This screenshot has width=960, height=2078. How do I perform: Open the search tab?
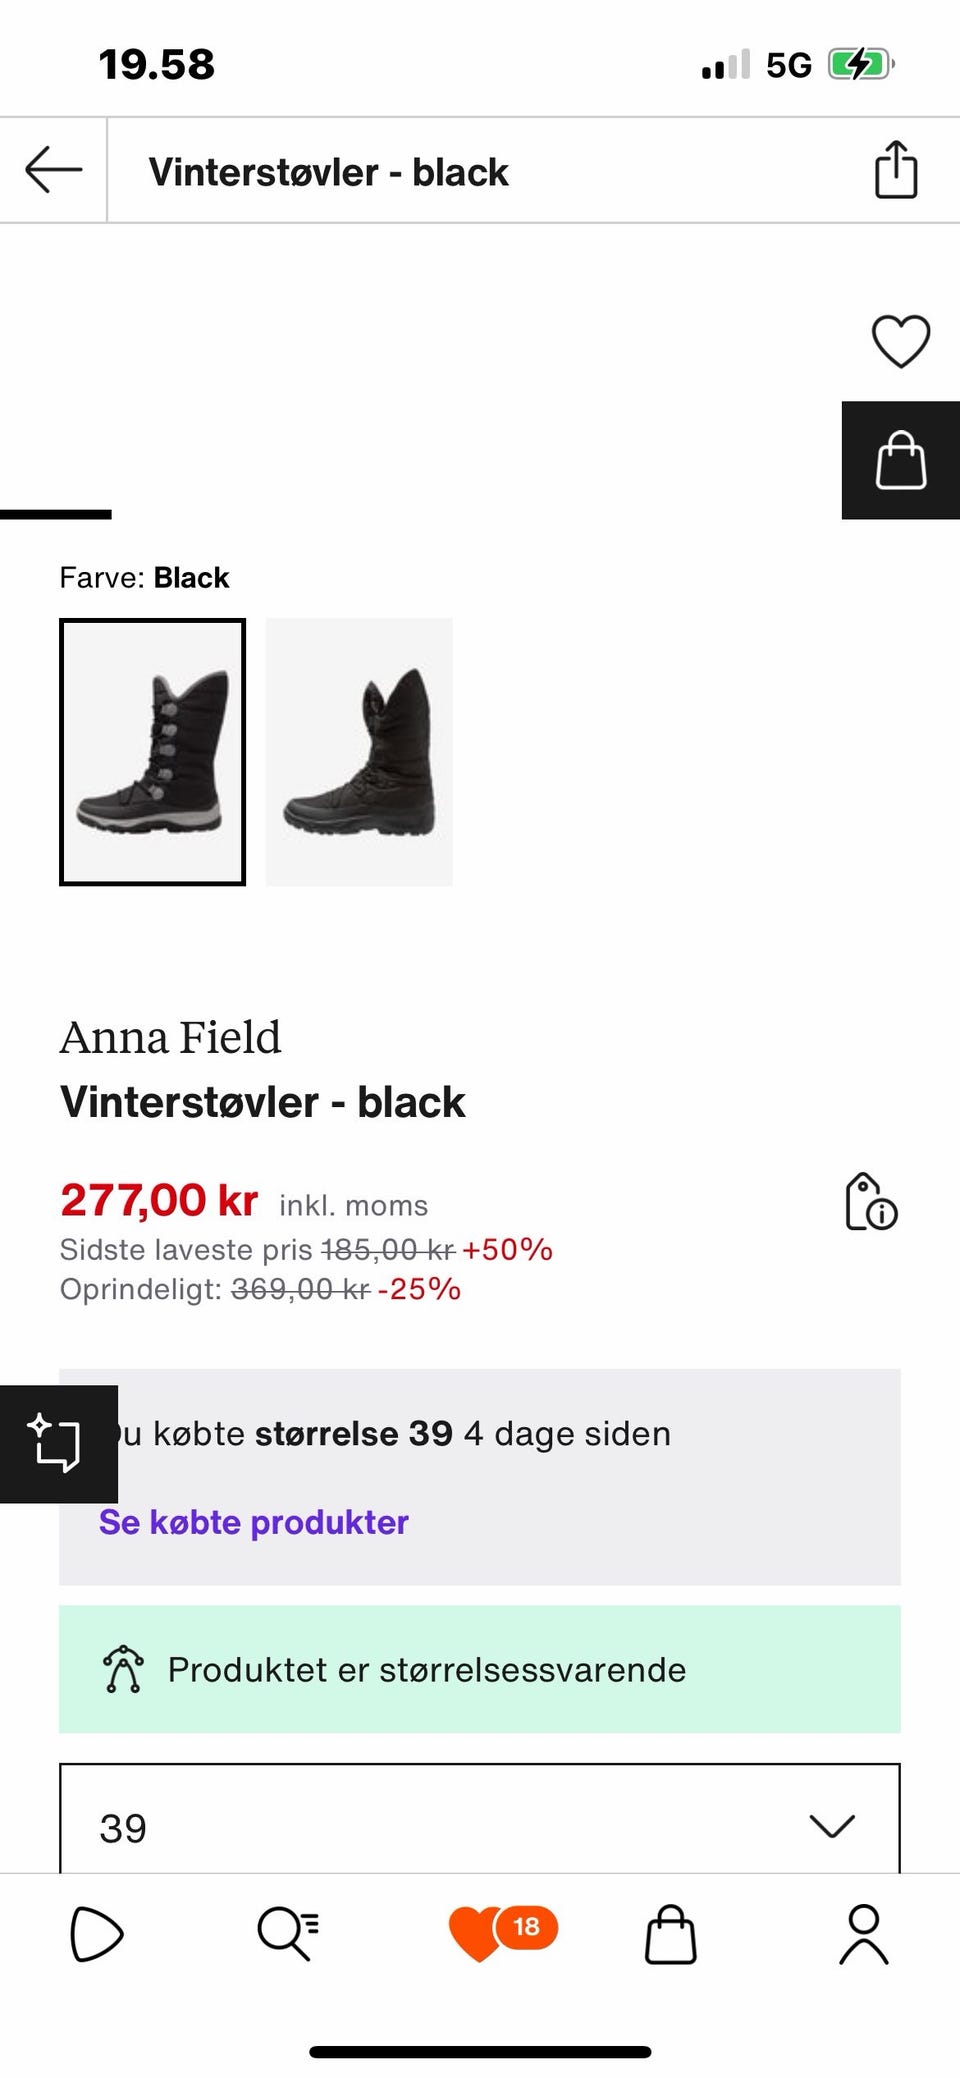(x=288, y=1934)
